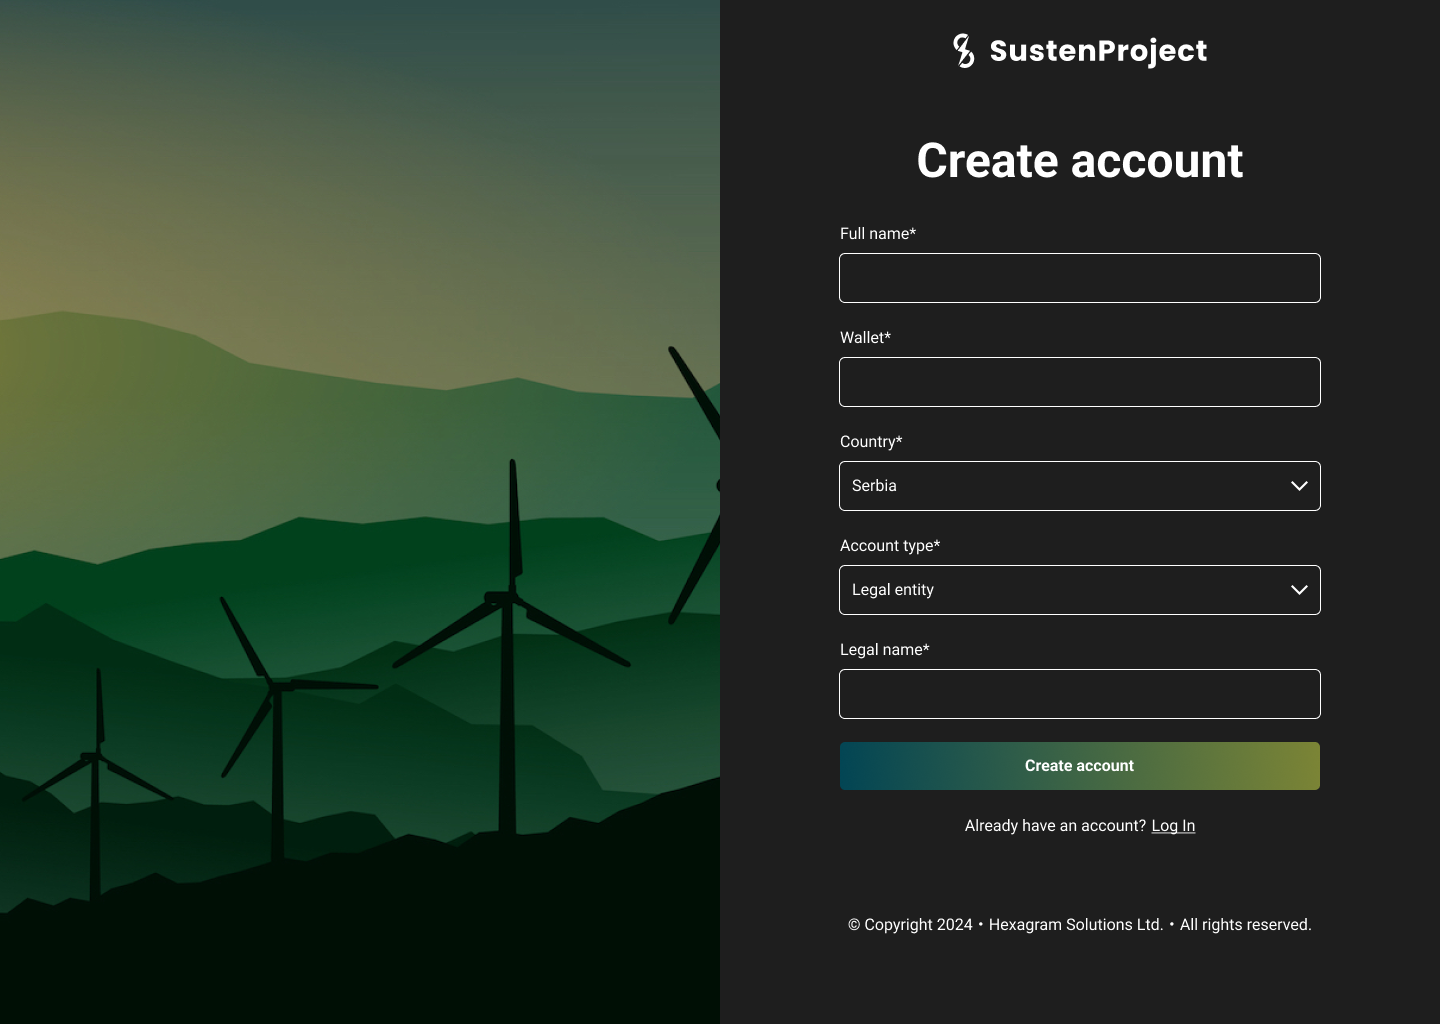
Task: Click the SustenProject brand name text
Action: pos(1098,51)
